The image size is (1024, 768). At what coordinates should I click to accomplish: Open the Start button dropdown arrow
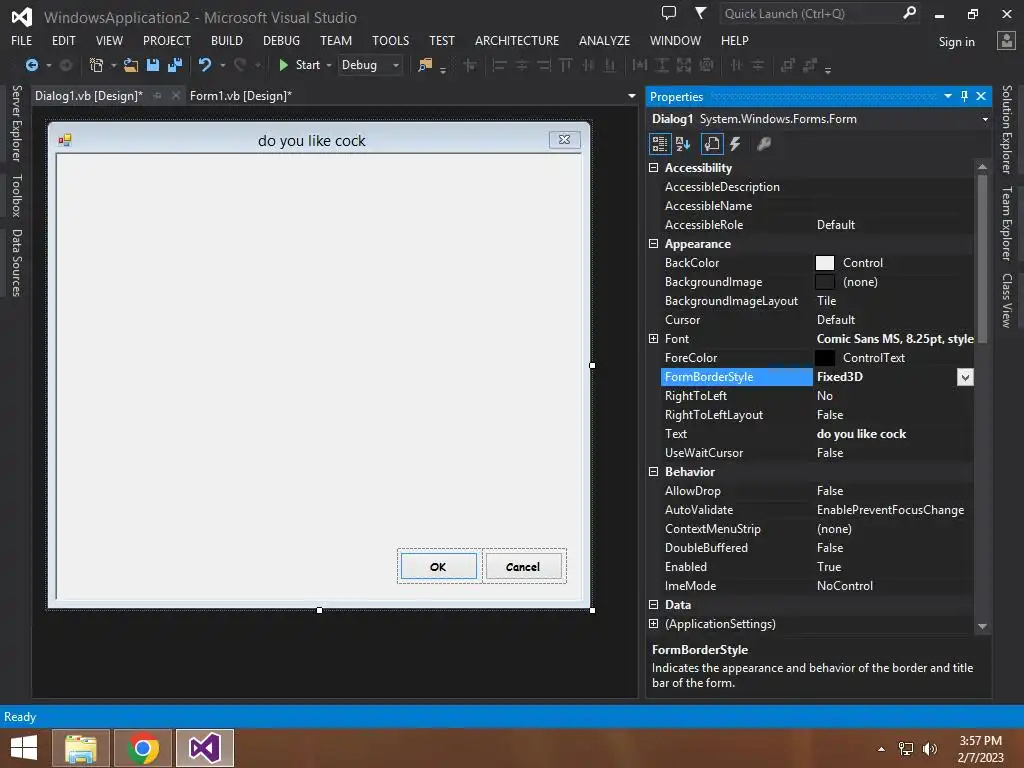(x=328, y=65)
